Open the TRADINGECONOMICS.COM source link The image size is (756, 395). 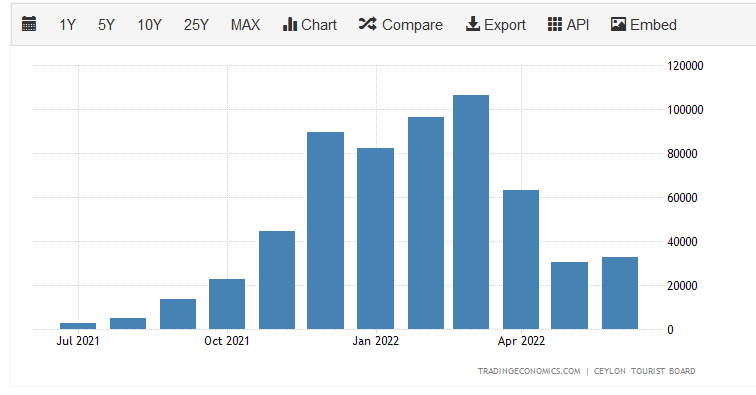coord(529,371)
